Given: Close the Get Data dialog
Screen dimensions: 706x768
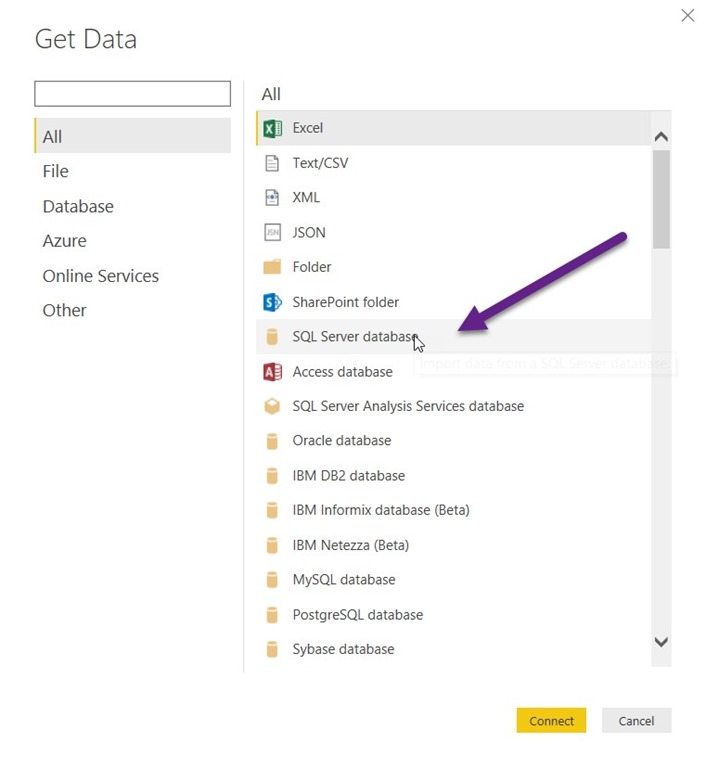Looking at the screenshot, I should tap(688, 16).
